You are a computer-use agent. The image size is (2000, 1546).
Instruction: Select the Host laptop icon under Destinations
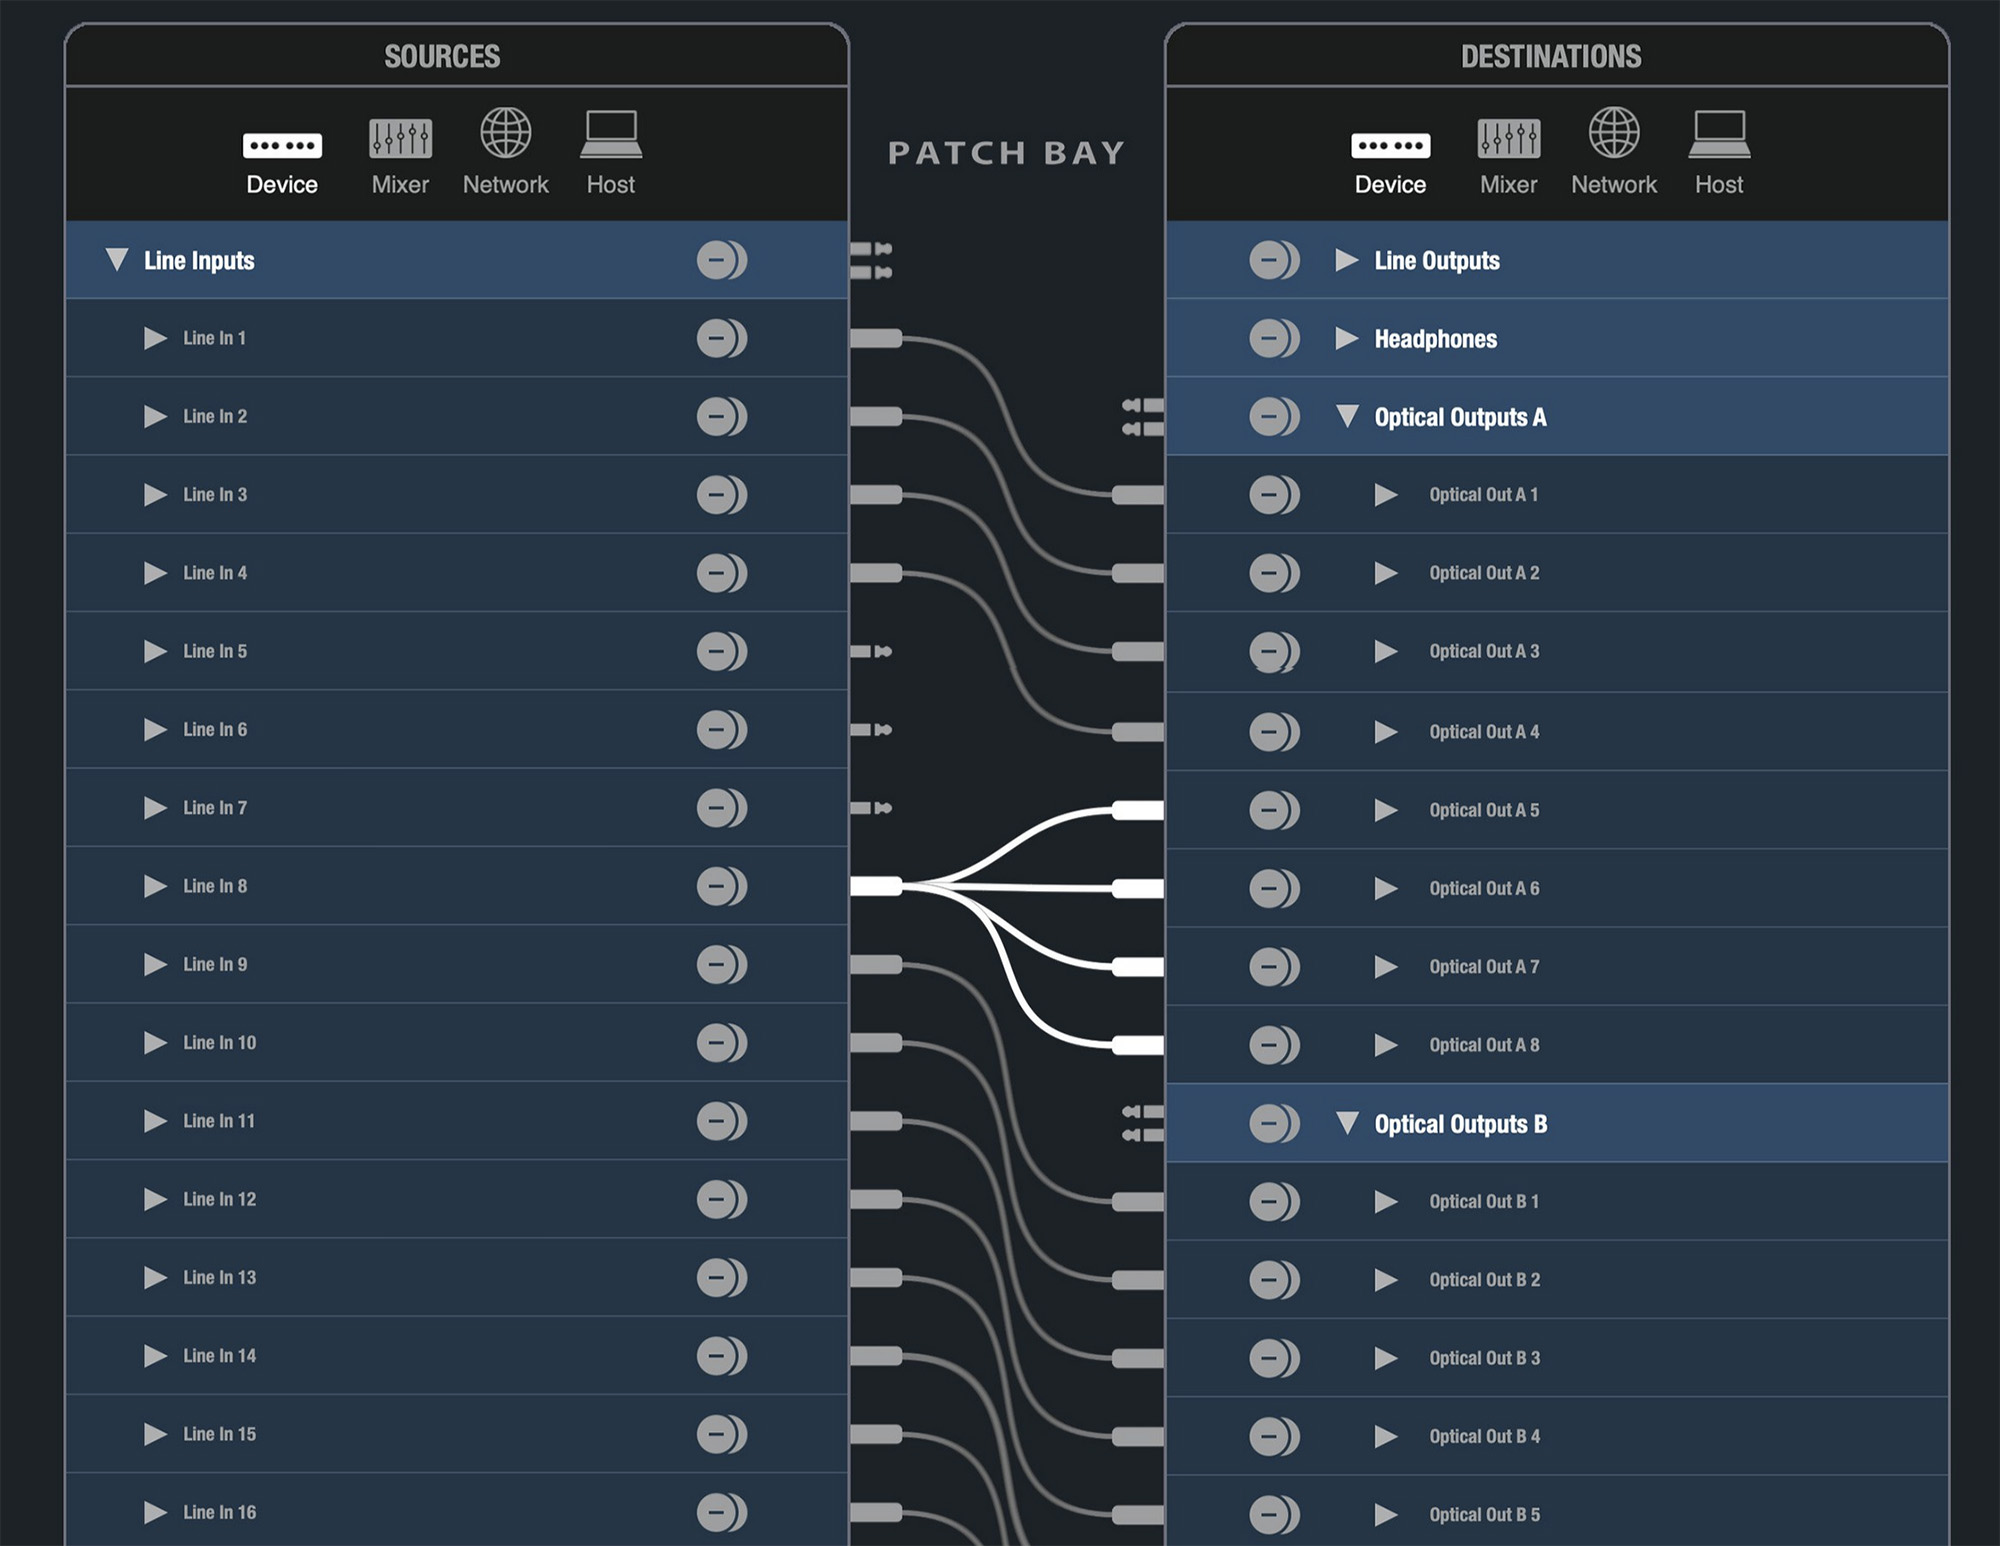tap(1719, 134)
